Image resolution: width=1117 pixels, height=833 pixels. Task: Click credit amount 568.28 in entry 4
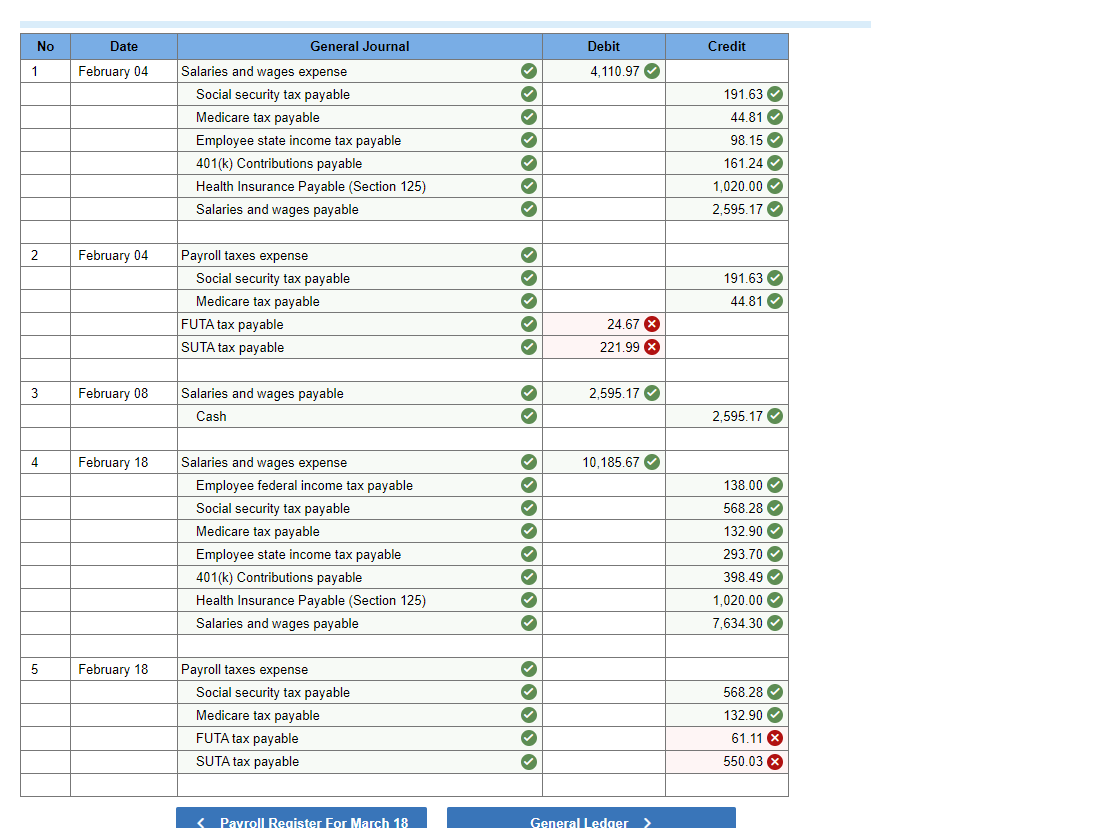[x=743, y=508]
